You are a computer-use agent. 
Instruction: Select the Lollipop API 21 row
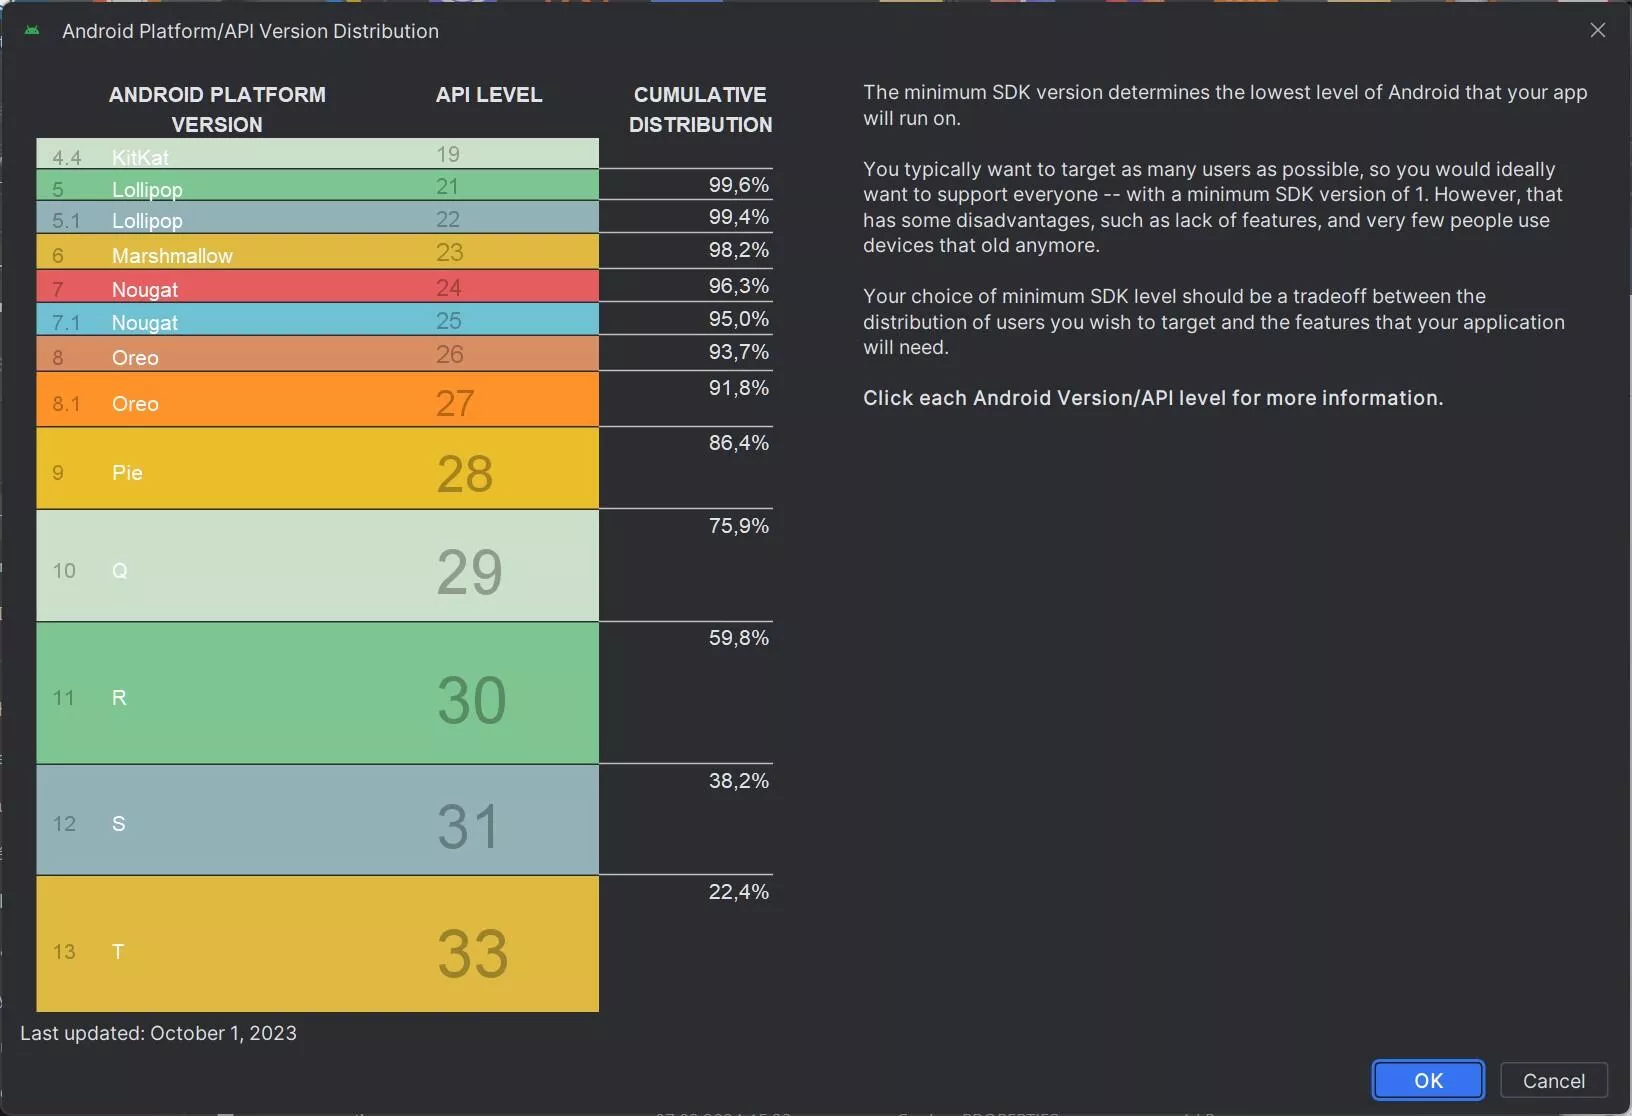317,185
